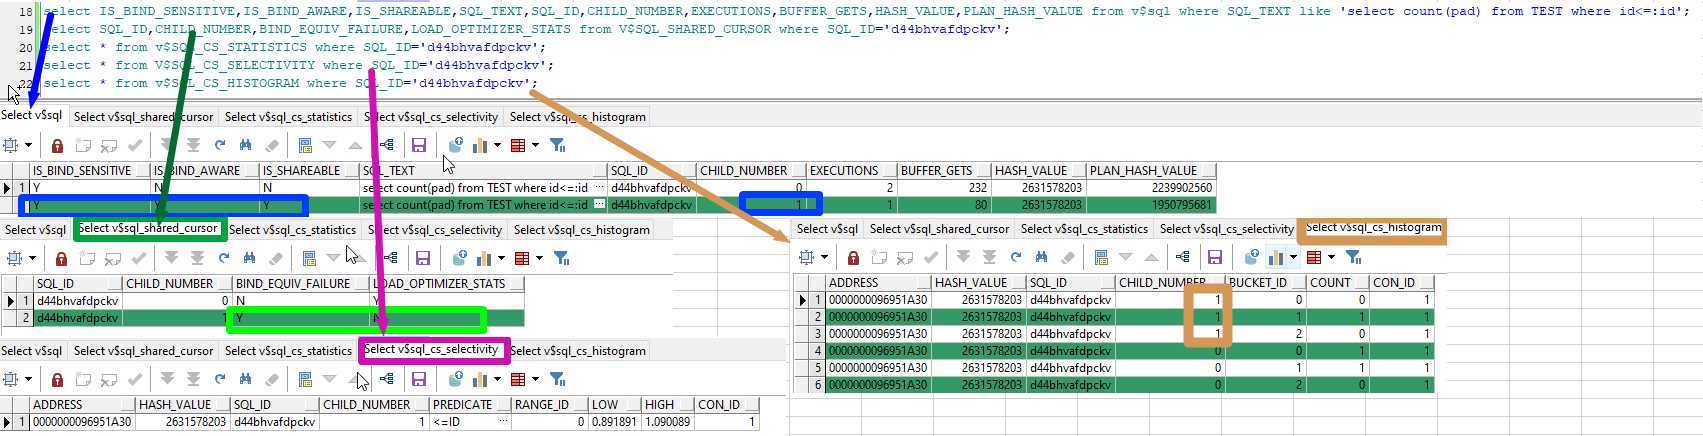Click the lock (edit data) icon above the IS_BIND_SENSITIVE grid

coord(57,145)
